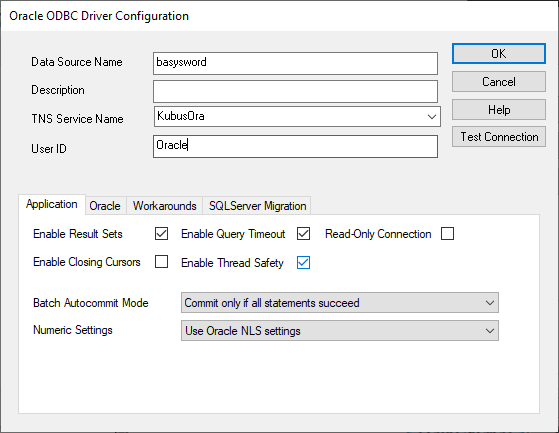Screen dimensions: 559x433
Task: Uncheck Enable Result Sets checkbox
Action: pos(161,234)
